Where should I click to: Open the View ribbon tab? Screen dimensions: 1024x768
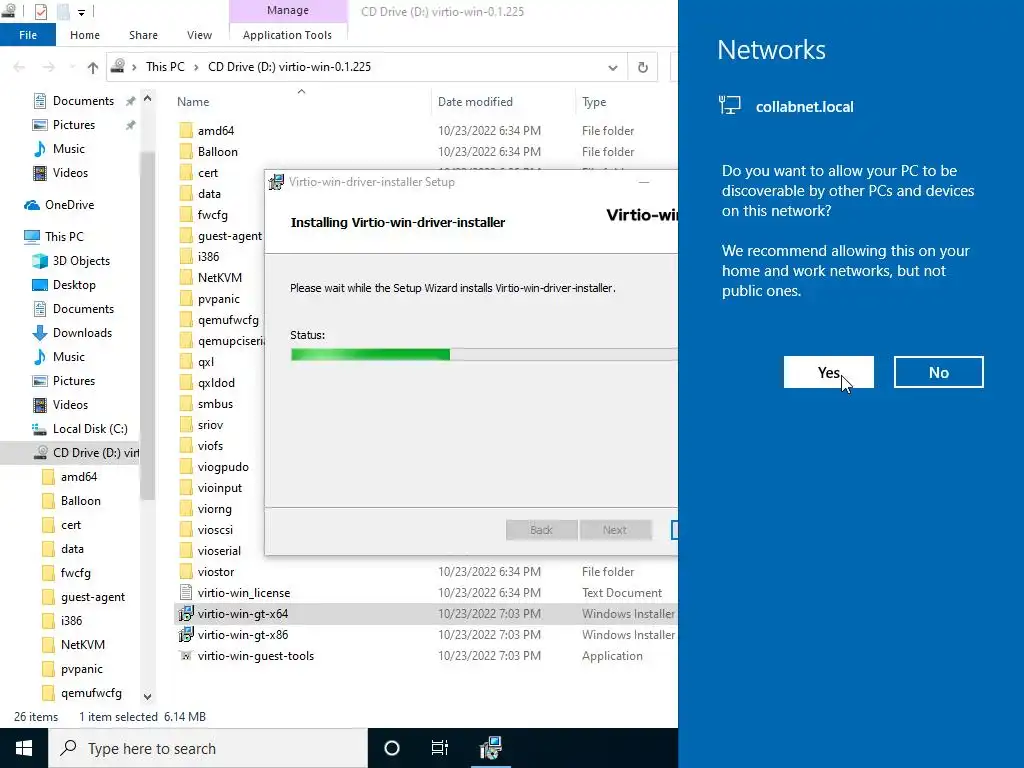pos(199,35)
